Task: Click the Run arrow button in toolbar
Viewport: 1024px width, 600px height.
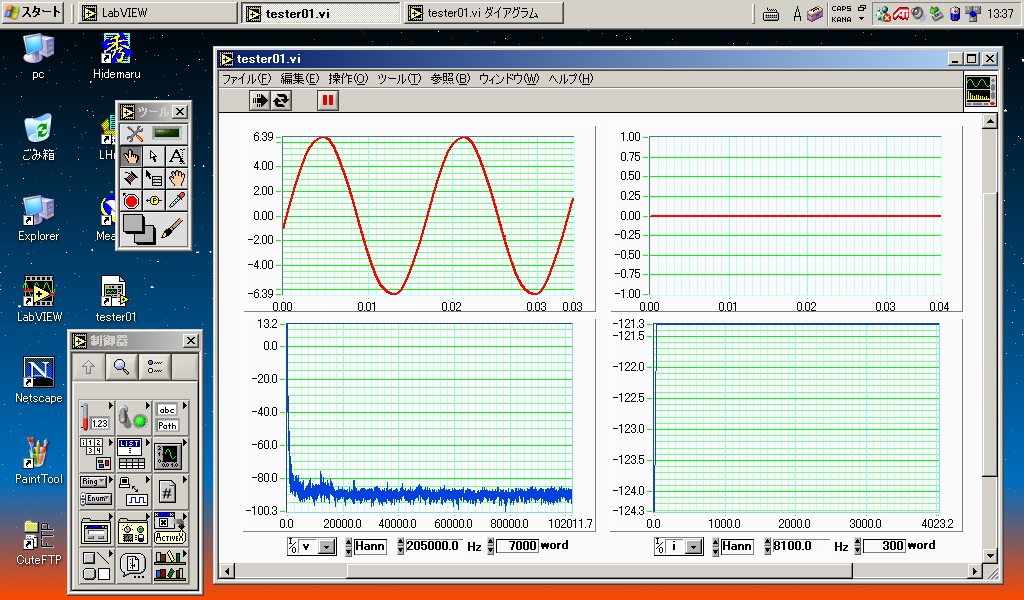Action: pos(260,100)
